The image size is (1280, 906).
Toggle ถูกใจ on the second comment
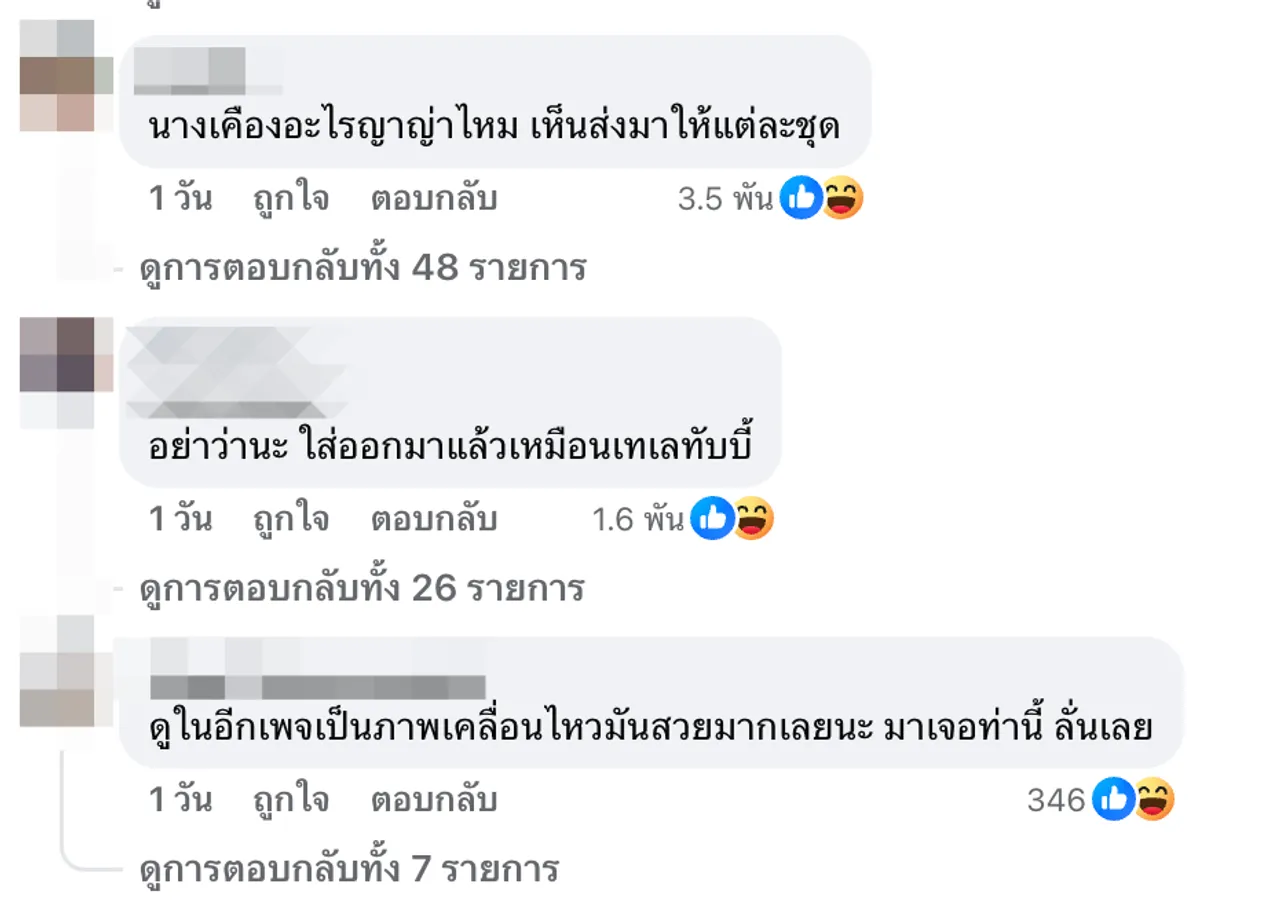tap(291, 518)
